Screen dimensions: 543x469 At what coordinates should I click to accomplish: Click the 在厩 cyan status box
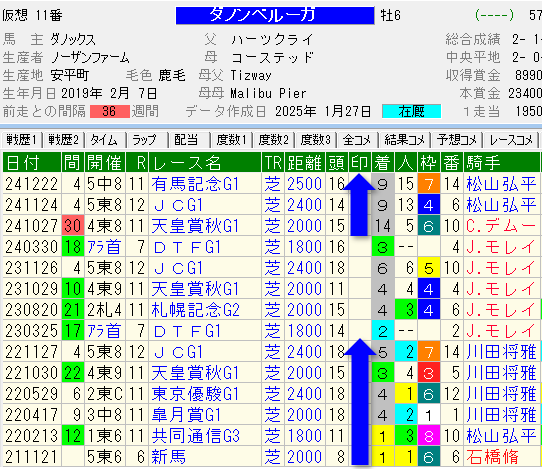click(411, 111)
